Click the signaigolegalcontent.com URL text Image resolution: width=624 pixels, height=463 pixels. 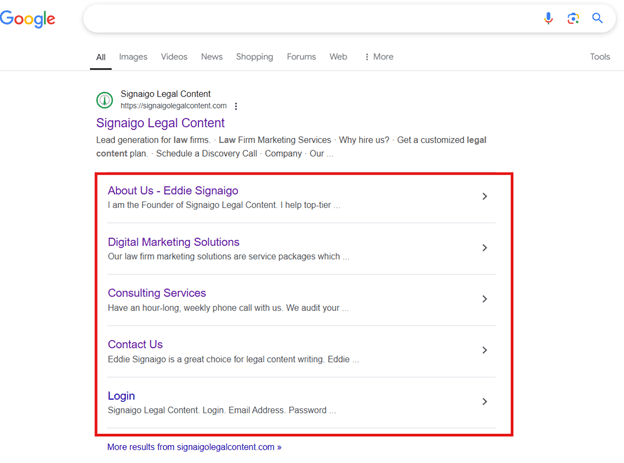tap(174, 106)
